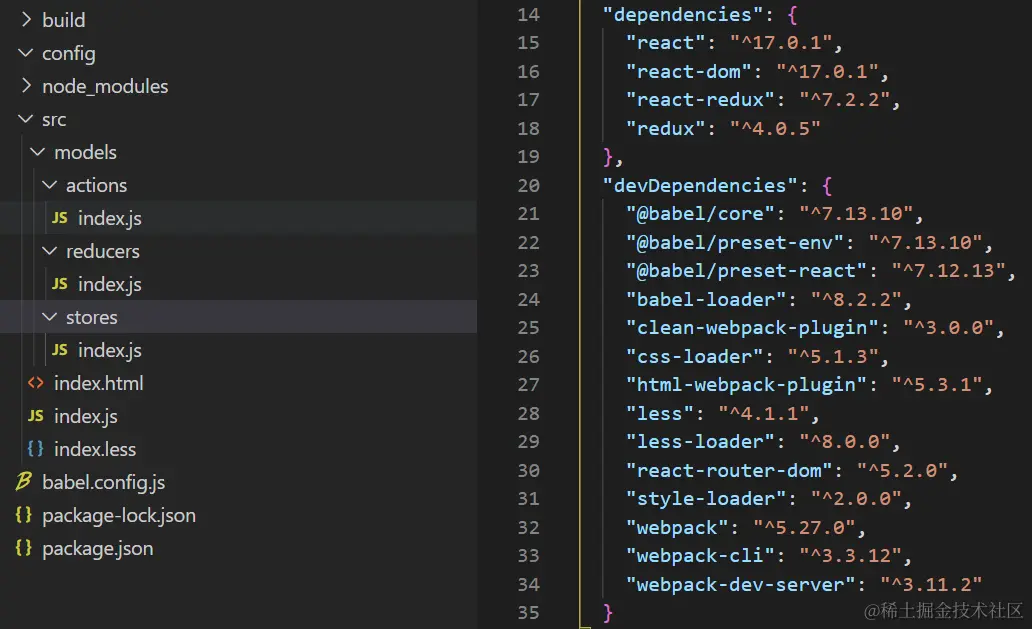
Task: Collapse the reducers folder chevron
Action: 49,251
